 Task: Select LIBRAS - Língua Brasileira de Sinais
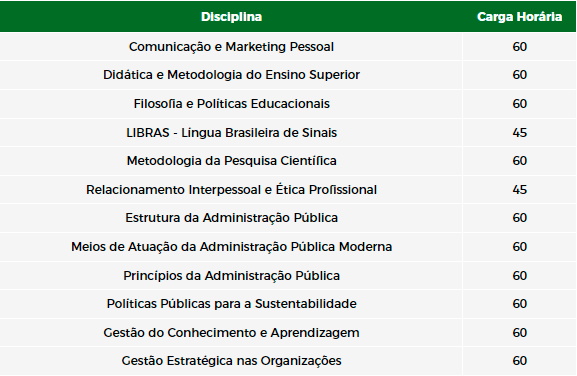pyautogui.click(x=231, y=132)
